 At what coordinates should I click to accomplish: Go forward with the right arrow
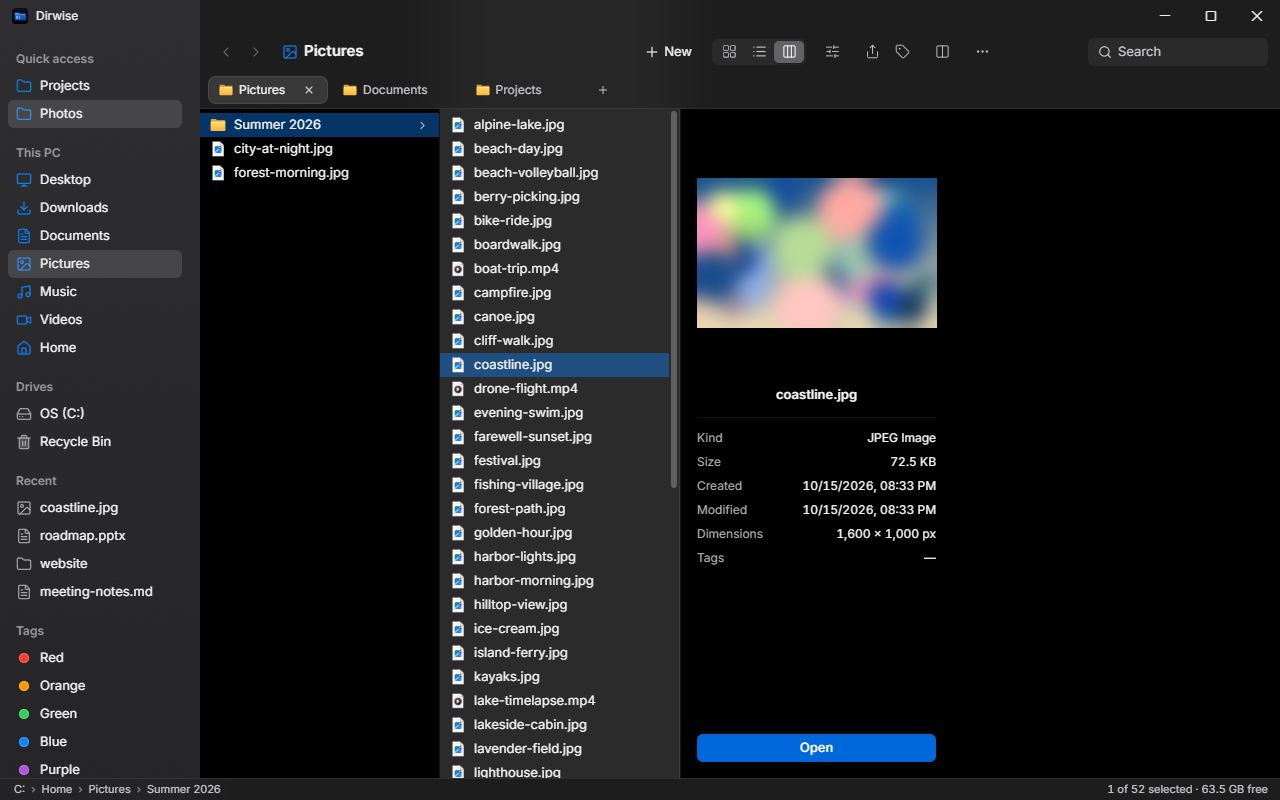255,52
